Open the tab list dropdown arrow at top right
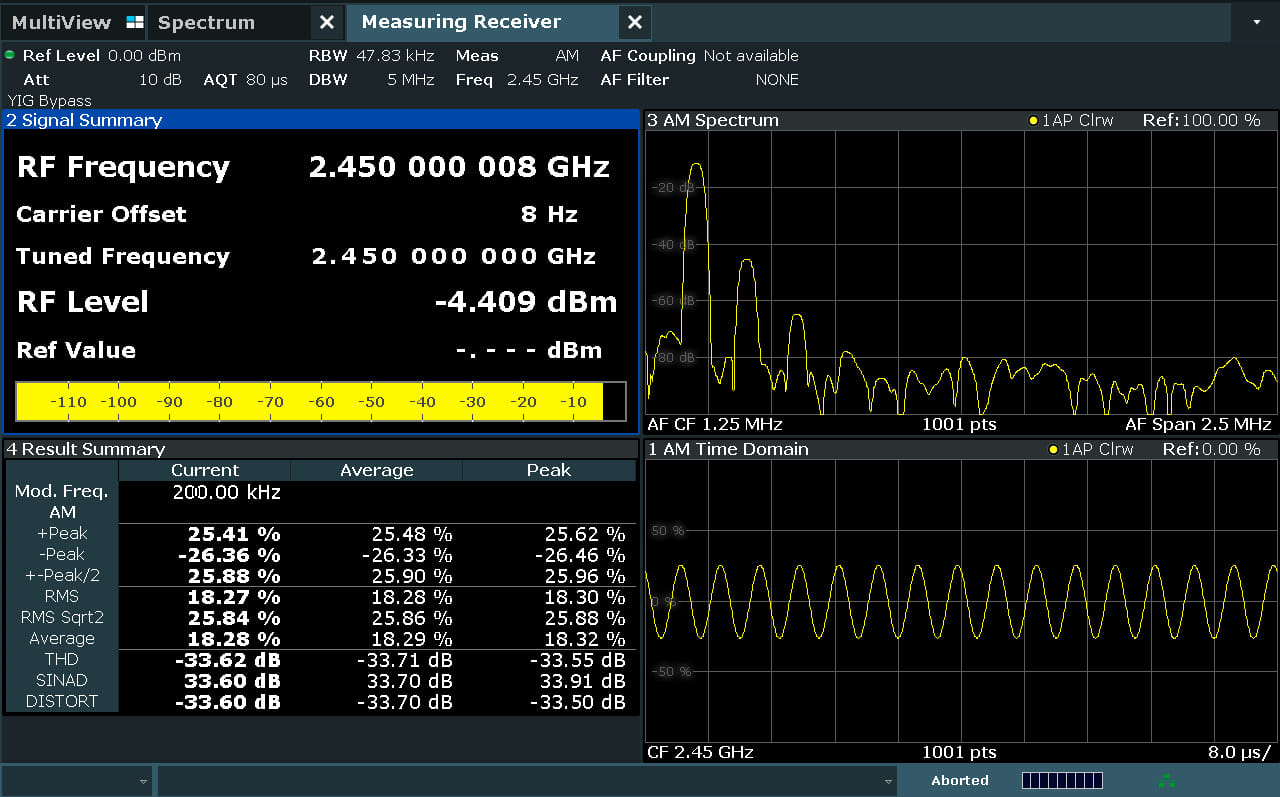The width and height of the screenshot is (1280, 797). [x=1256, y=22]
